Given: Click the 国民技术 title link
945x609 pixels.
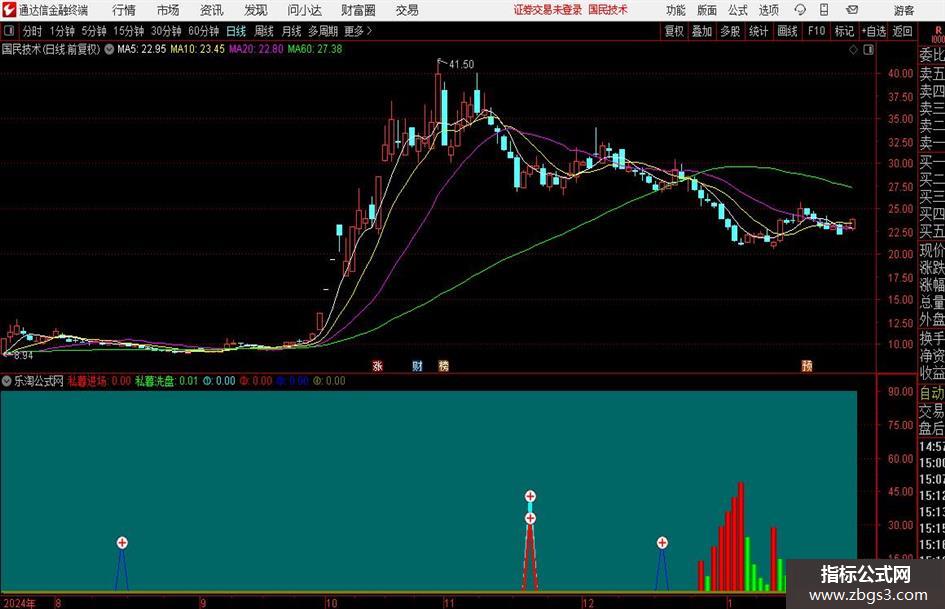Looking at the screenshot, I should pos(608,10).
